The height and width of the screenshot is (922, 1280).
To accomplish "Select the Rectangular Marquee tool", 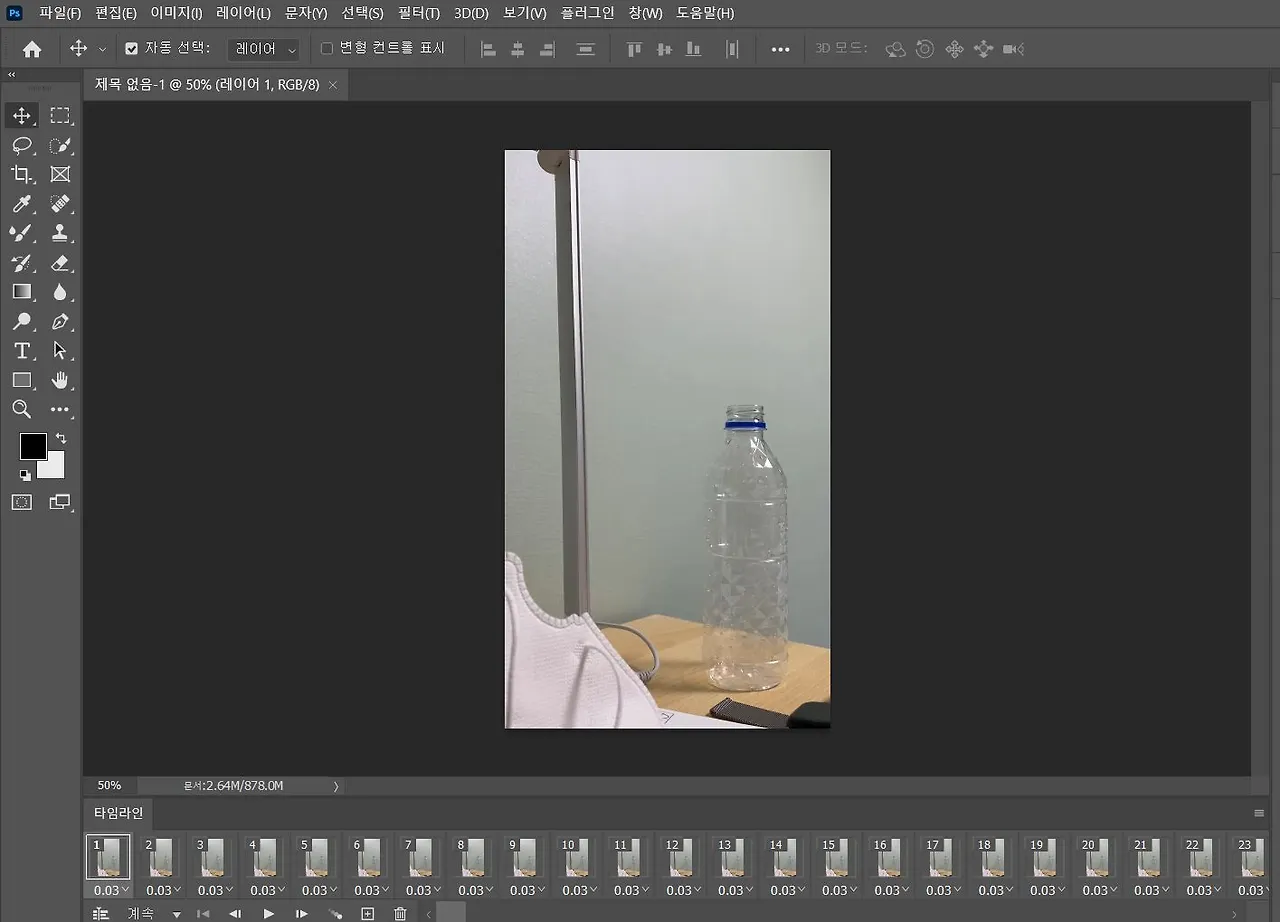I will pos(60,116).
